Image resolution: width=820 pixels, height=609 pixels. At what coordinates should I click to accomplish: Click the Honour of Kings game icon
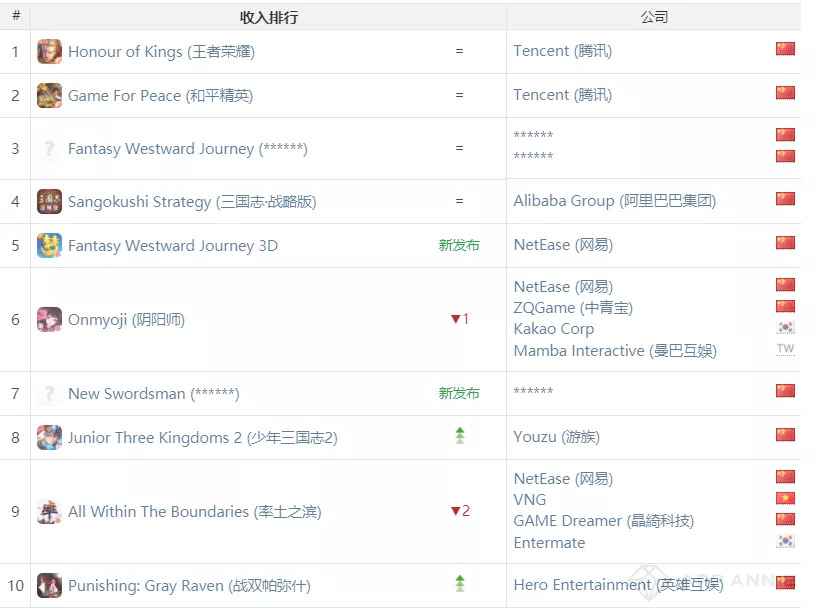[x=49, y=52]
